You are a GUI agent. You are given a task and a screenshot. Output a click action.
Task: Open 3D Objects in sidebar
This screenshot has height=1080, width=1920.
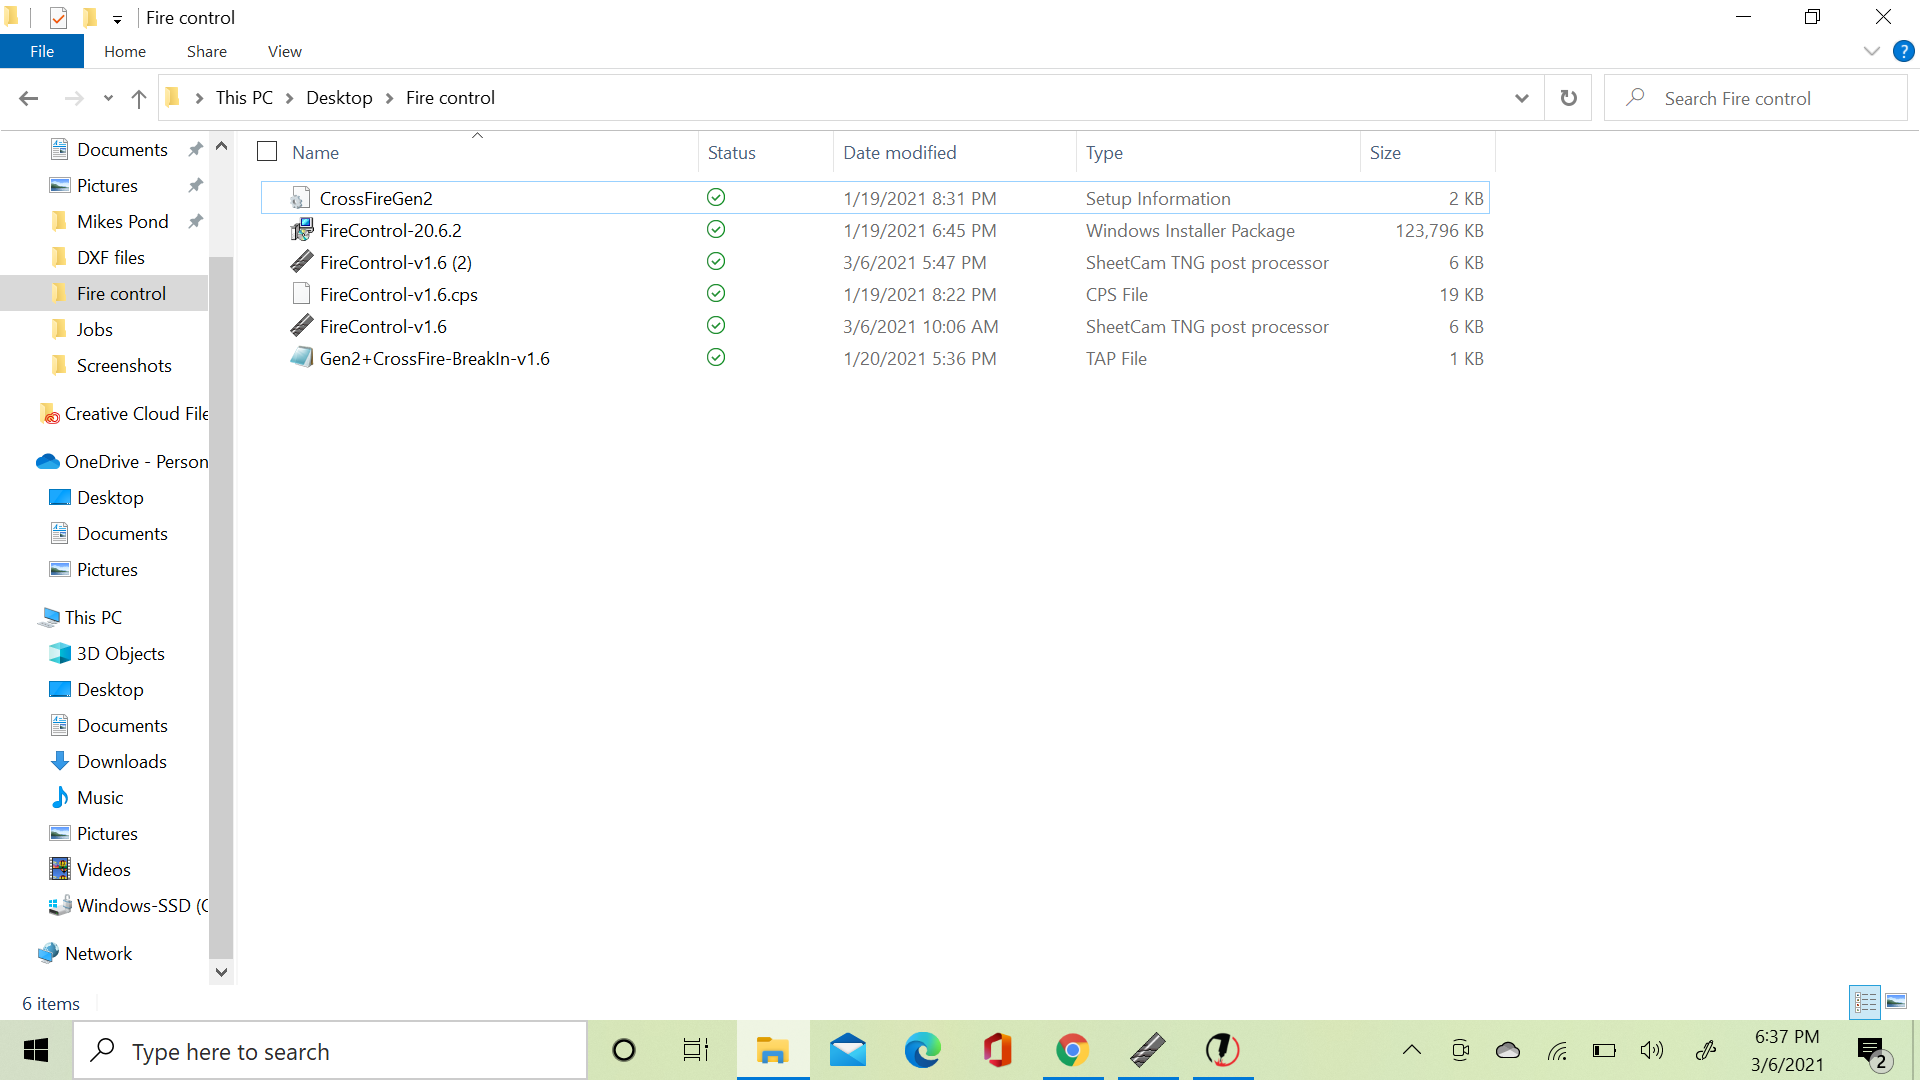pyautogui.click(x=120, y=653)
